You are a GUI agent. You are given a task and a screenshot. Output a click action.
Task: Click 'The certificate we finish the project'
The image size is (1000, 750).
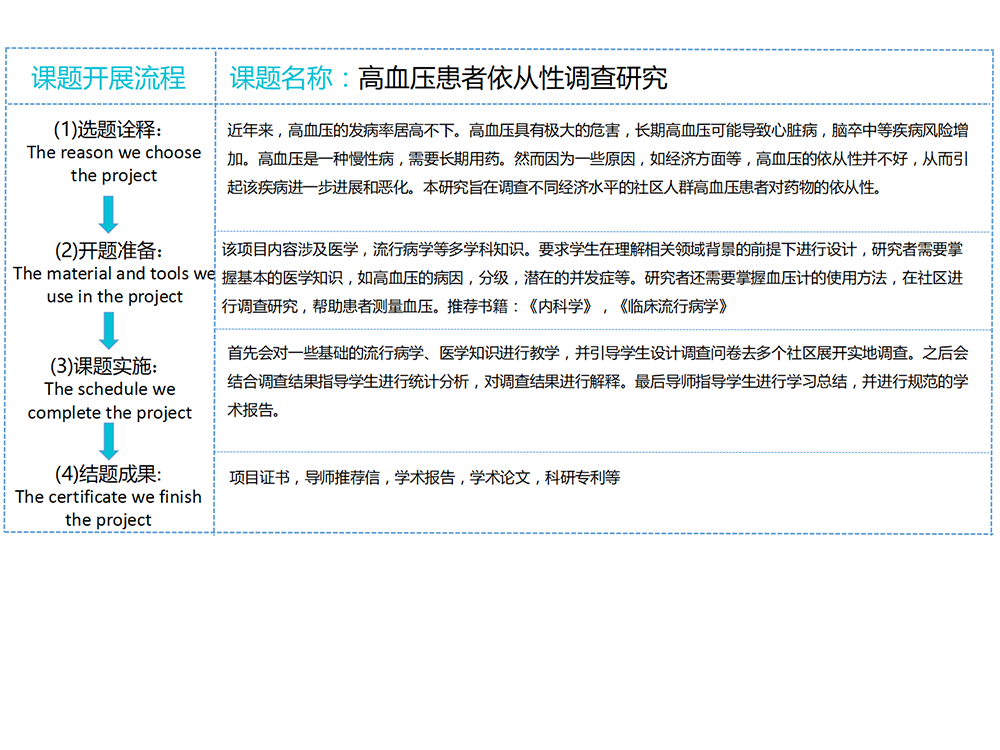[108, 508]
